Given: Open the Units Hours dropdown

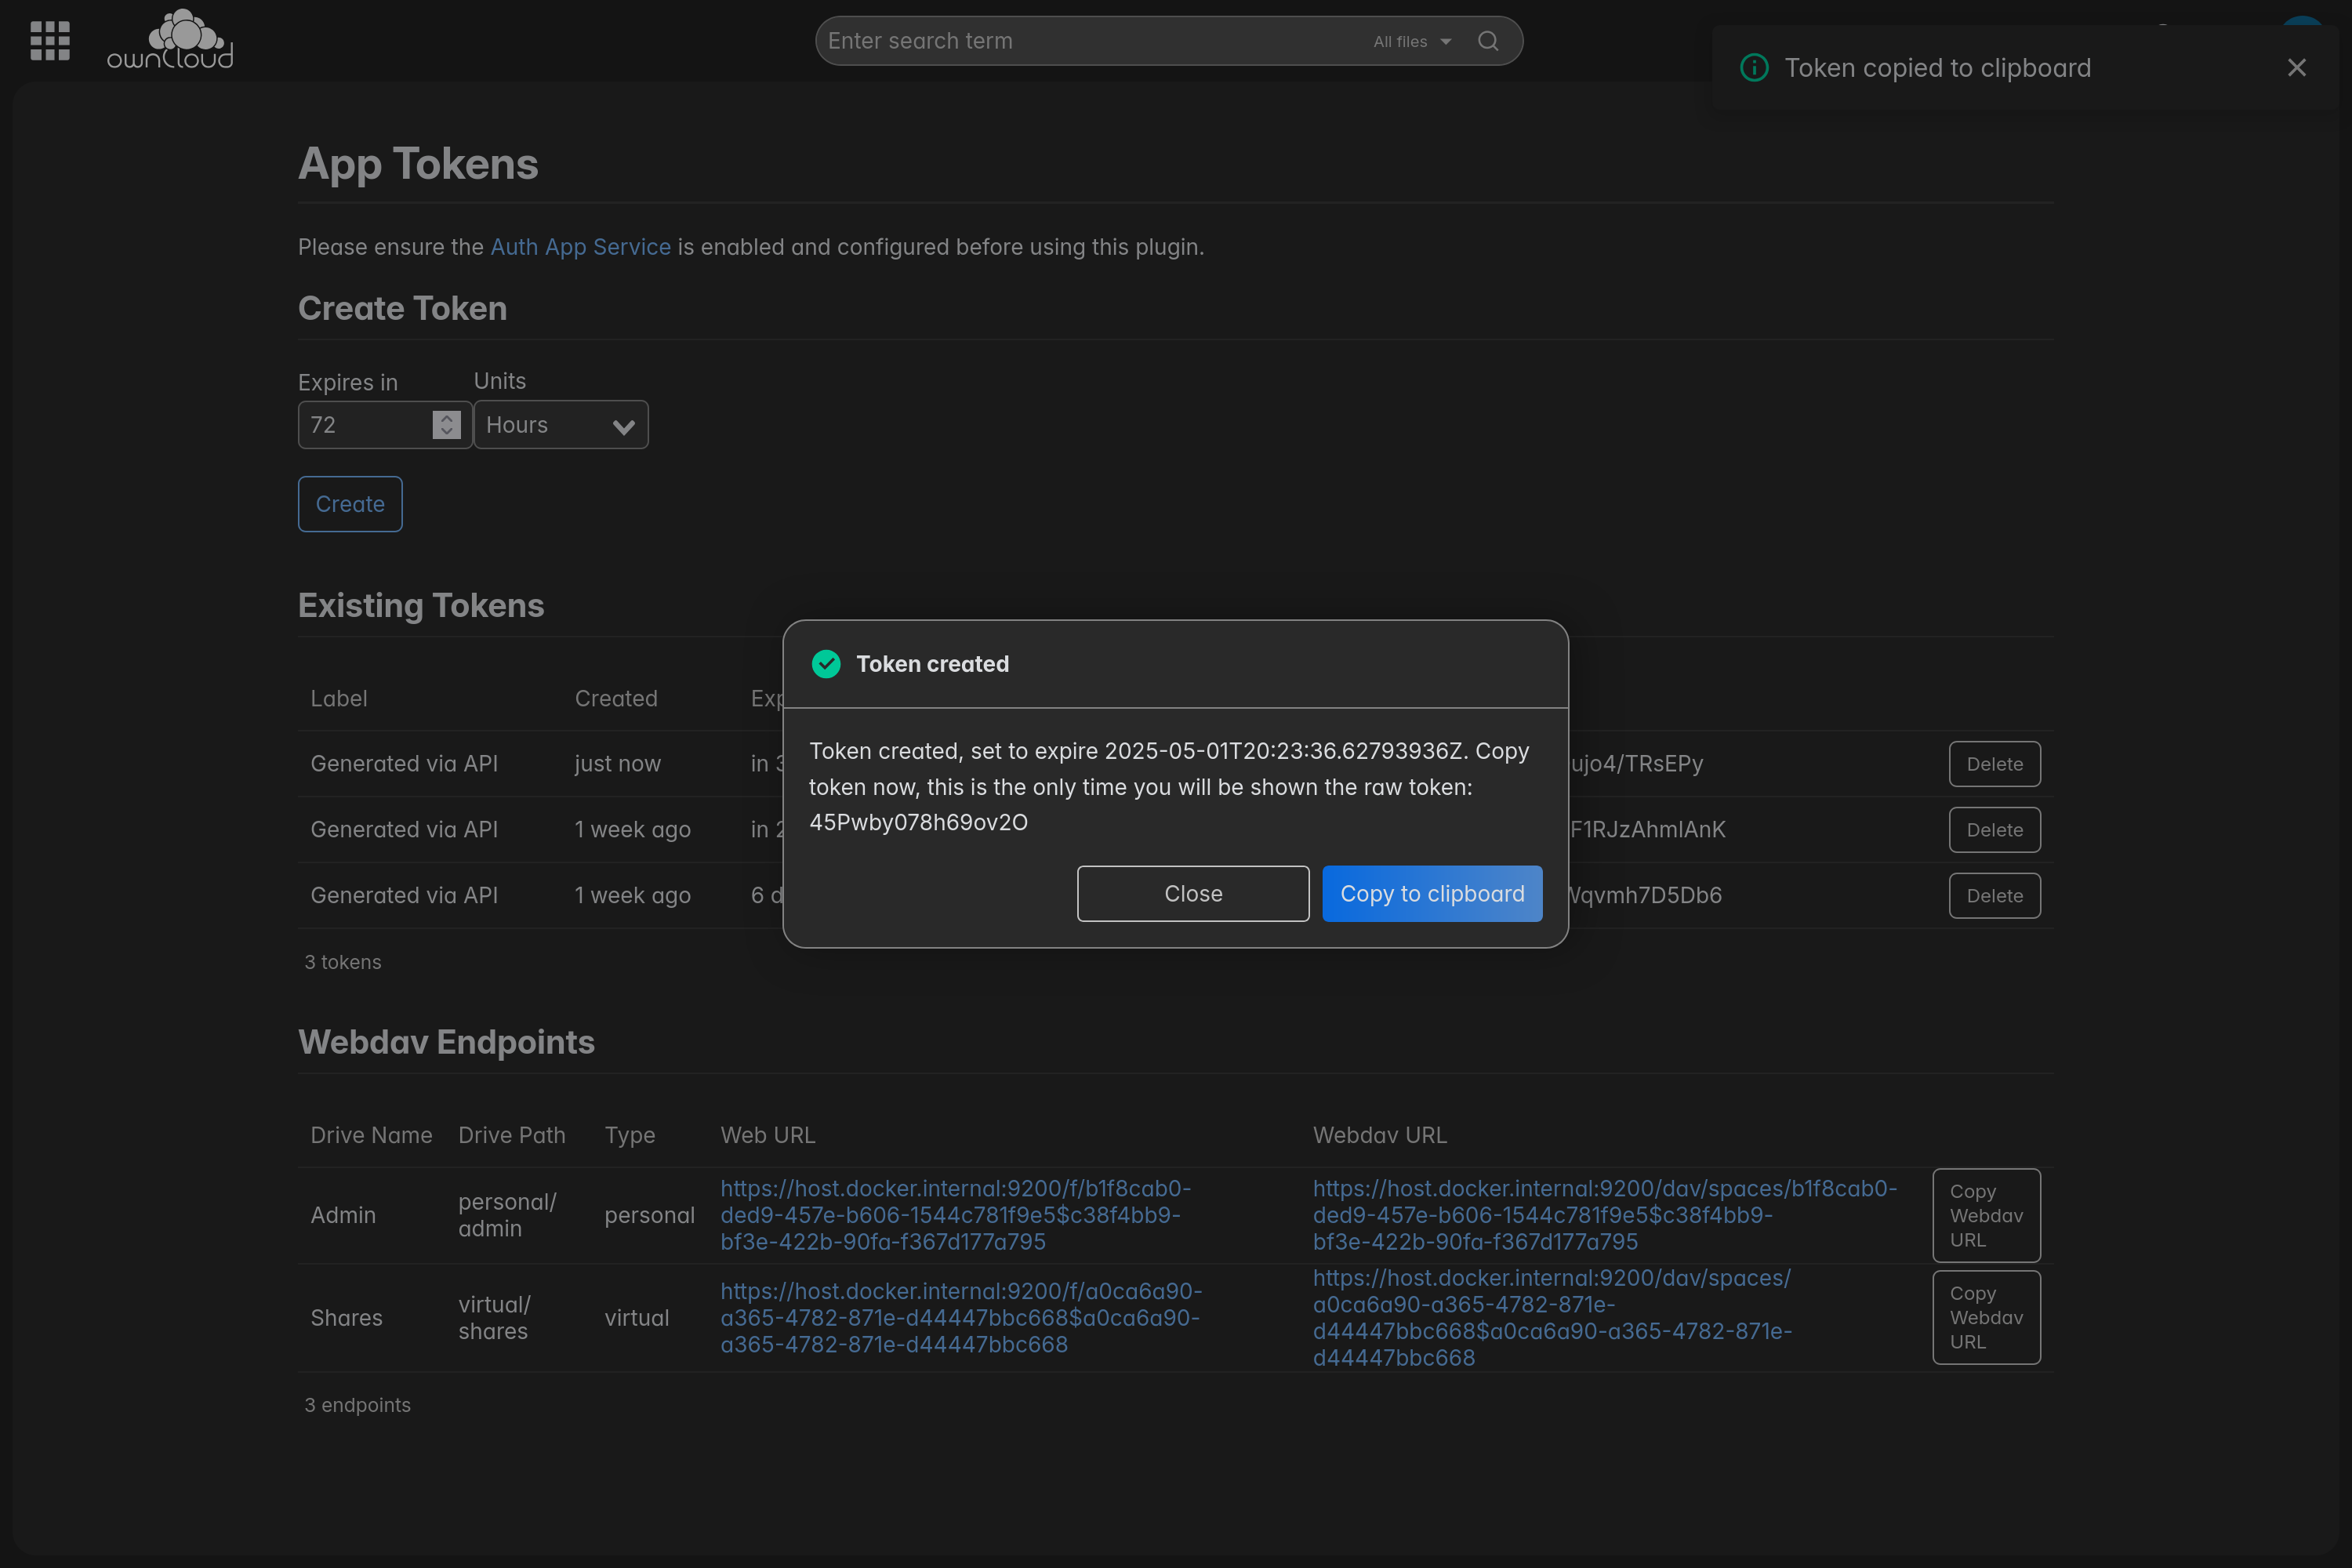Looking at the screenshot, I should pyautogui.click(x=561, y=425).
